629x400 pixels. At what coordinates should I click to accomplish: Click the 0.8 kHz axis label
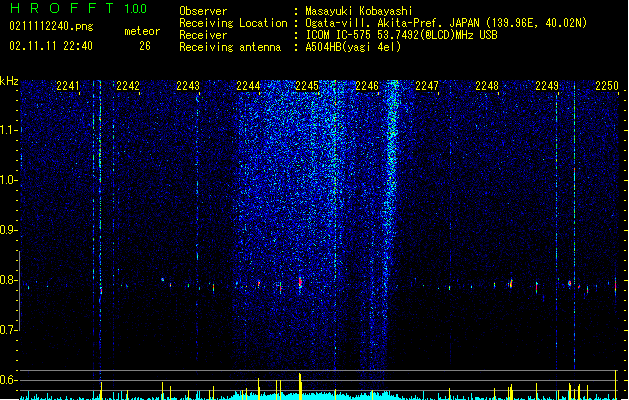tap(8, 280)
